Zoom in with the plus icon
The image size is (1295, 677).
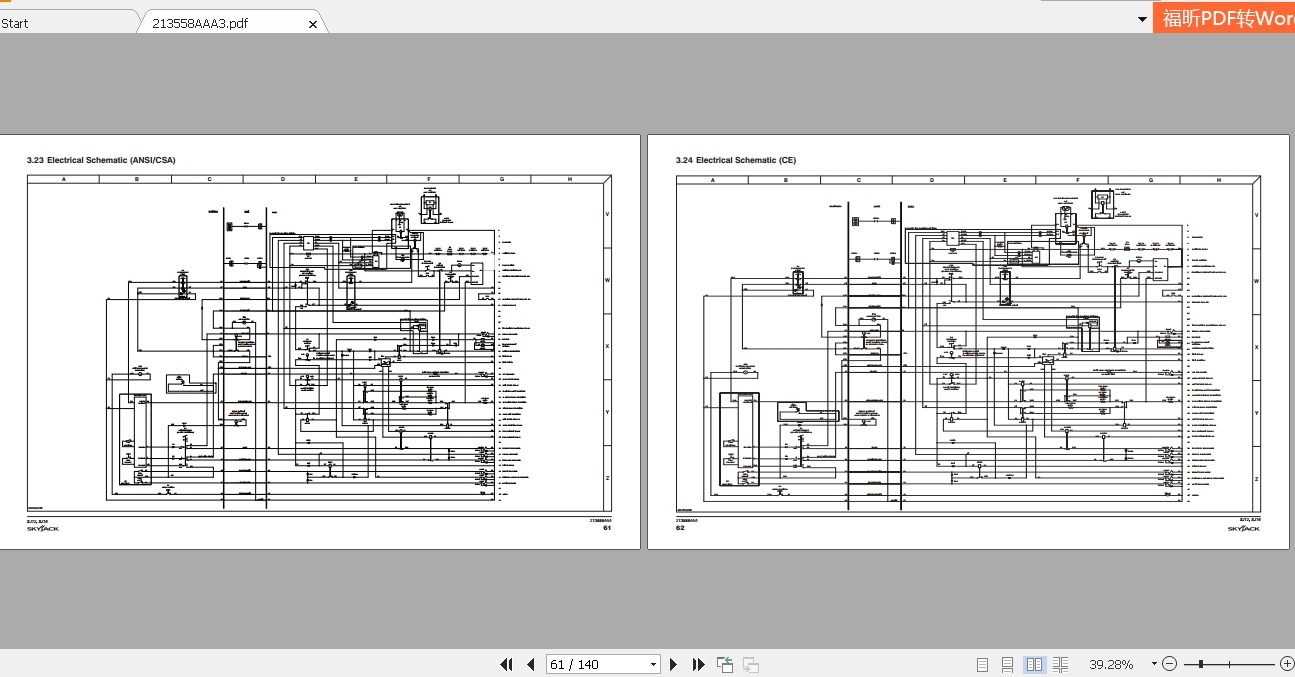(x=1287, y=664)
